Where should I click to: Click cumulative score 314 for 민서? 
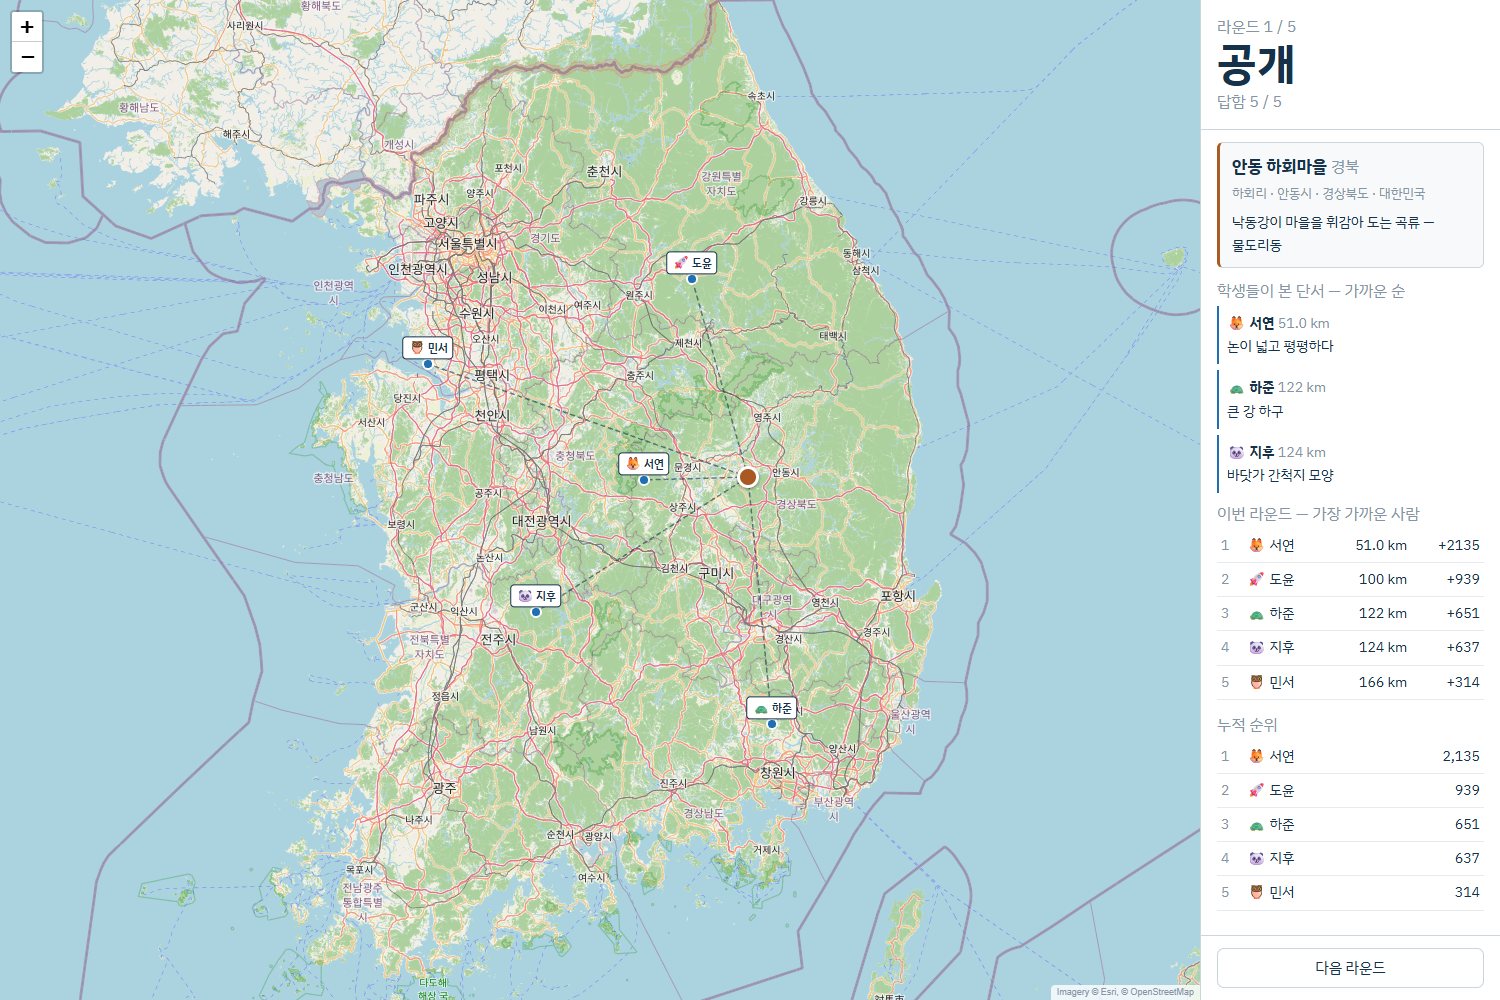1467,892
